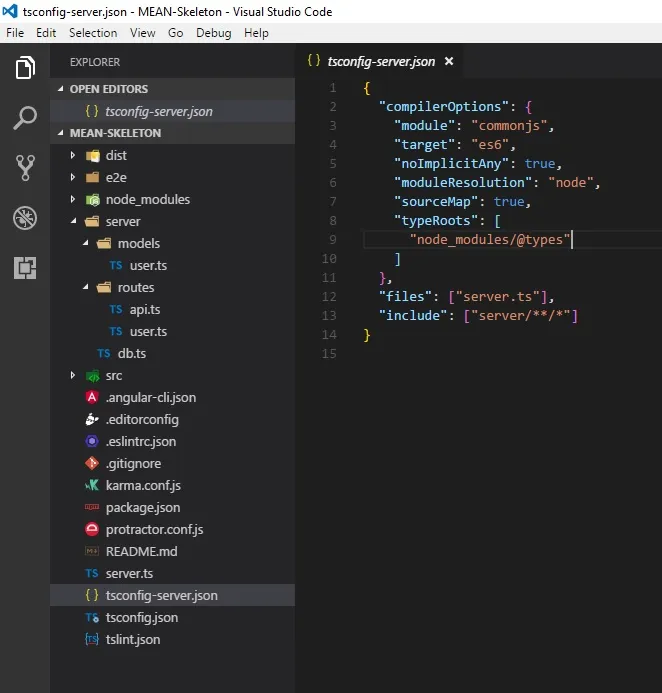Open user.ts in the routes folder

pyautogui.click(x=172, y=331)
